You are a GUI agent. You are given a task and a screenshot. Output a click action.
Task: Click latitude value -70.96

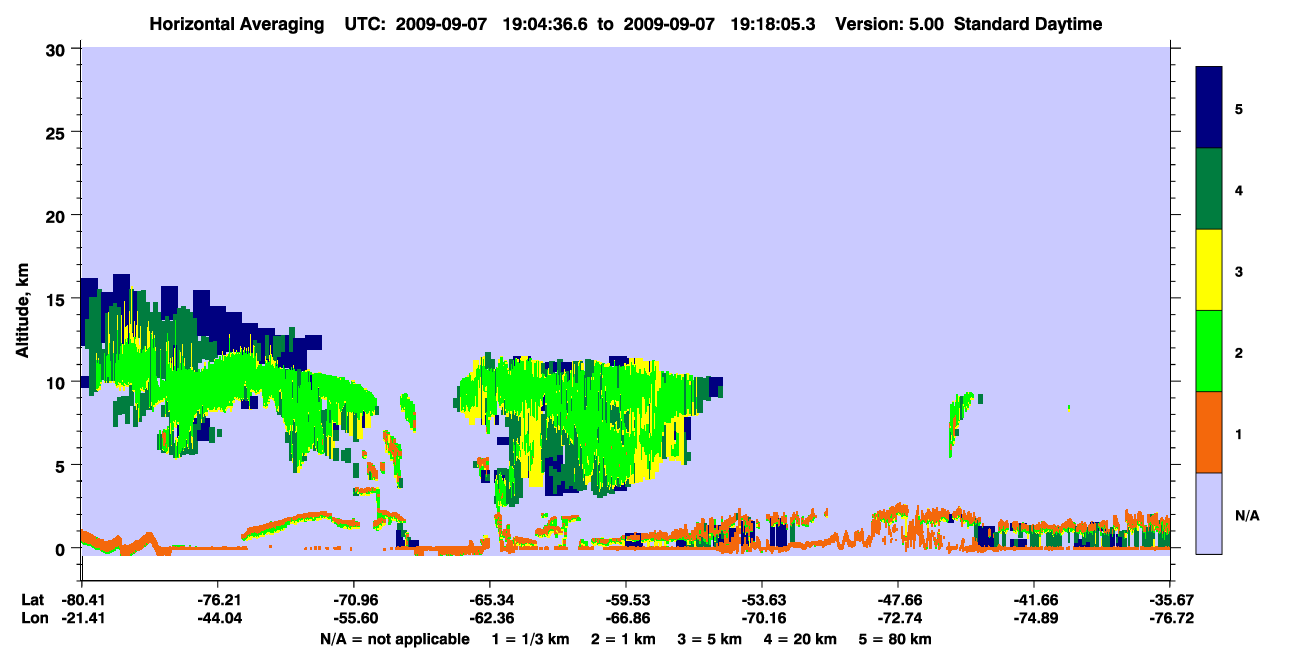click(x=353, y=600)
